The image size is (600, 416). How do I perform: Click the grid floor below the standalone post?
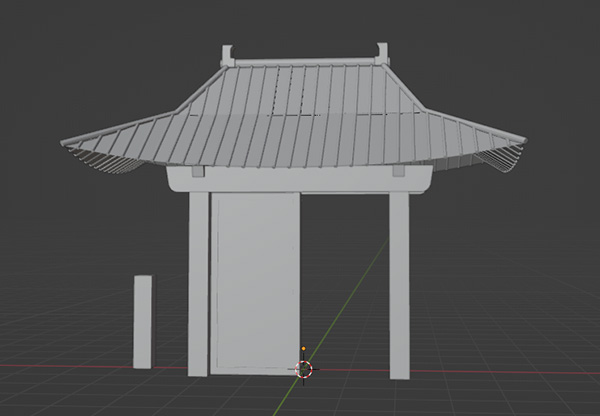(x=143, y=390)
